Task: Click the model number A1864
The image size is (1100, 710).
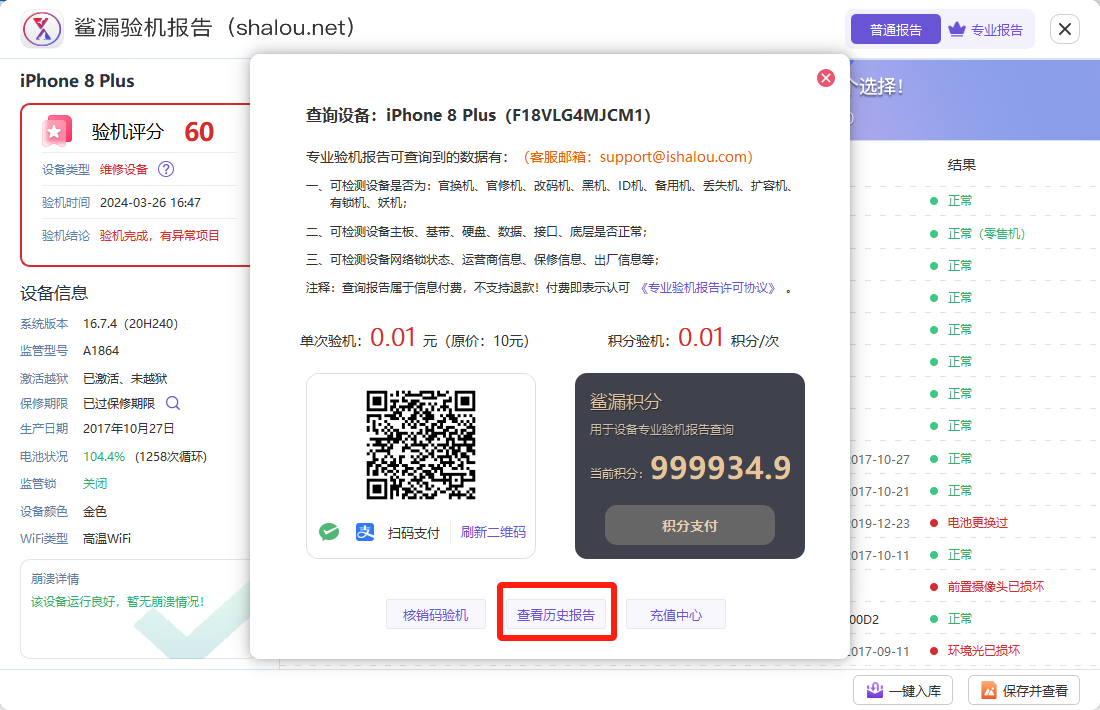Action: 101,350
